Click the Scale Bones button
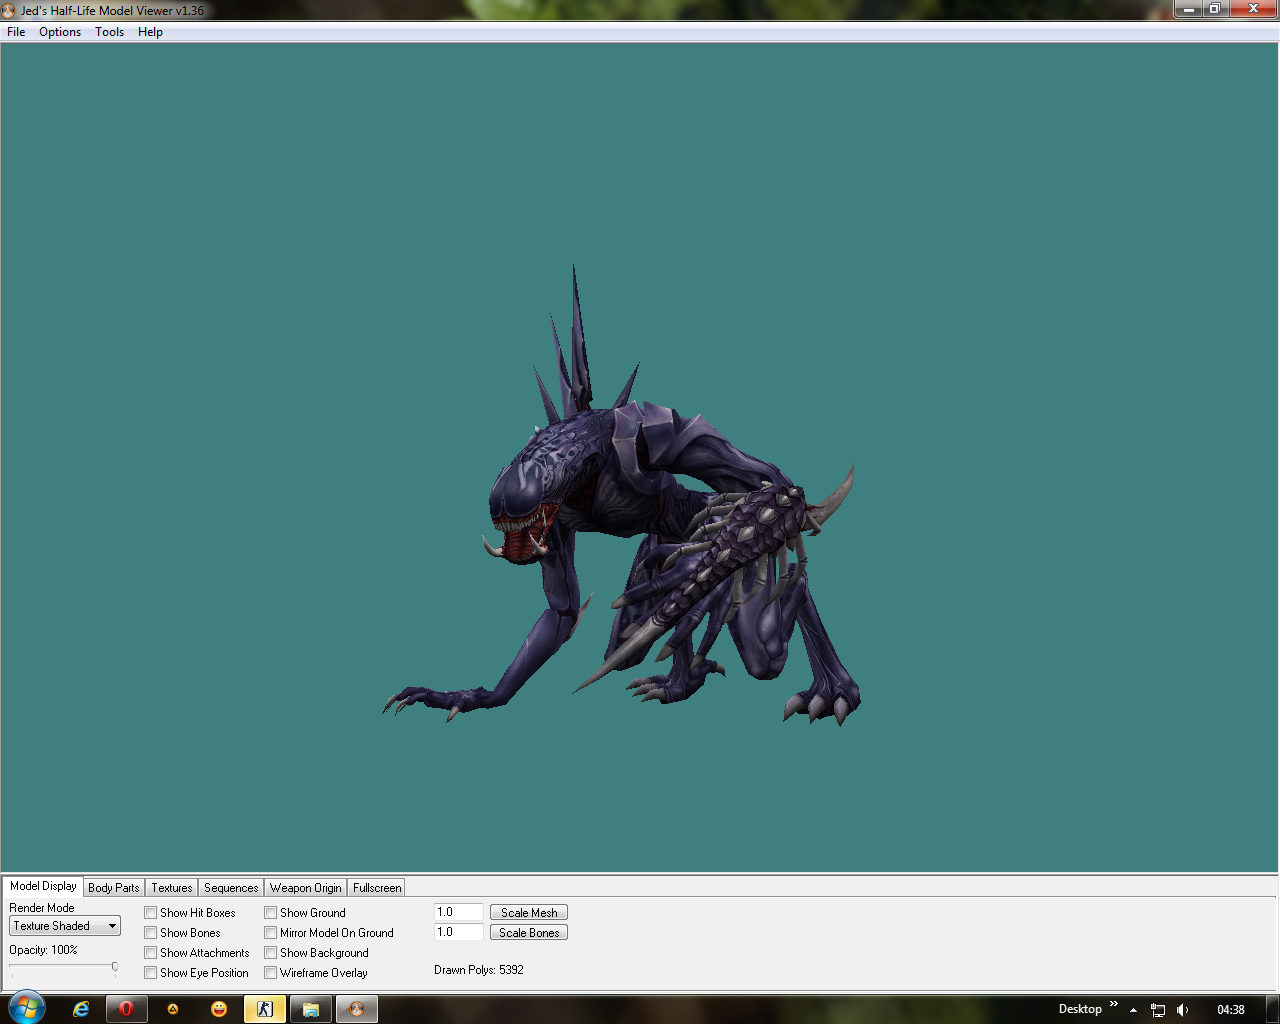Viewport: 1280px width, 1024px height. pyautogui.click(x=529, y=933)
